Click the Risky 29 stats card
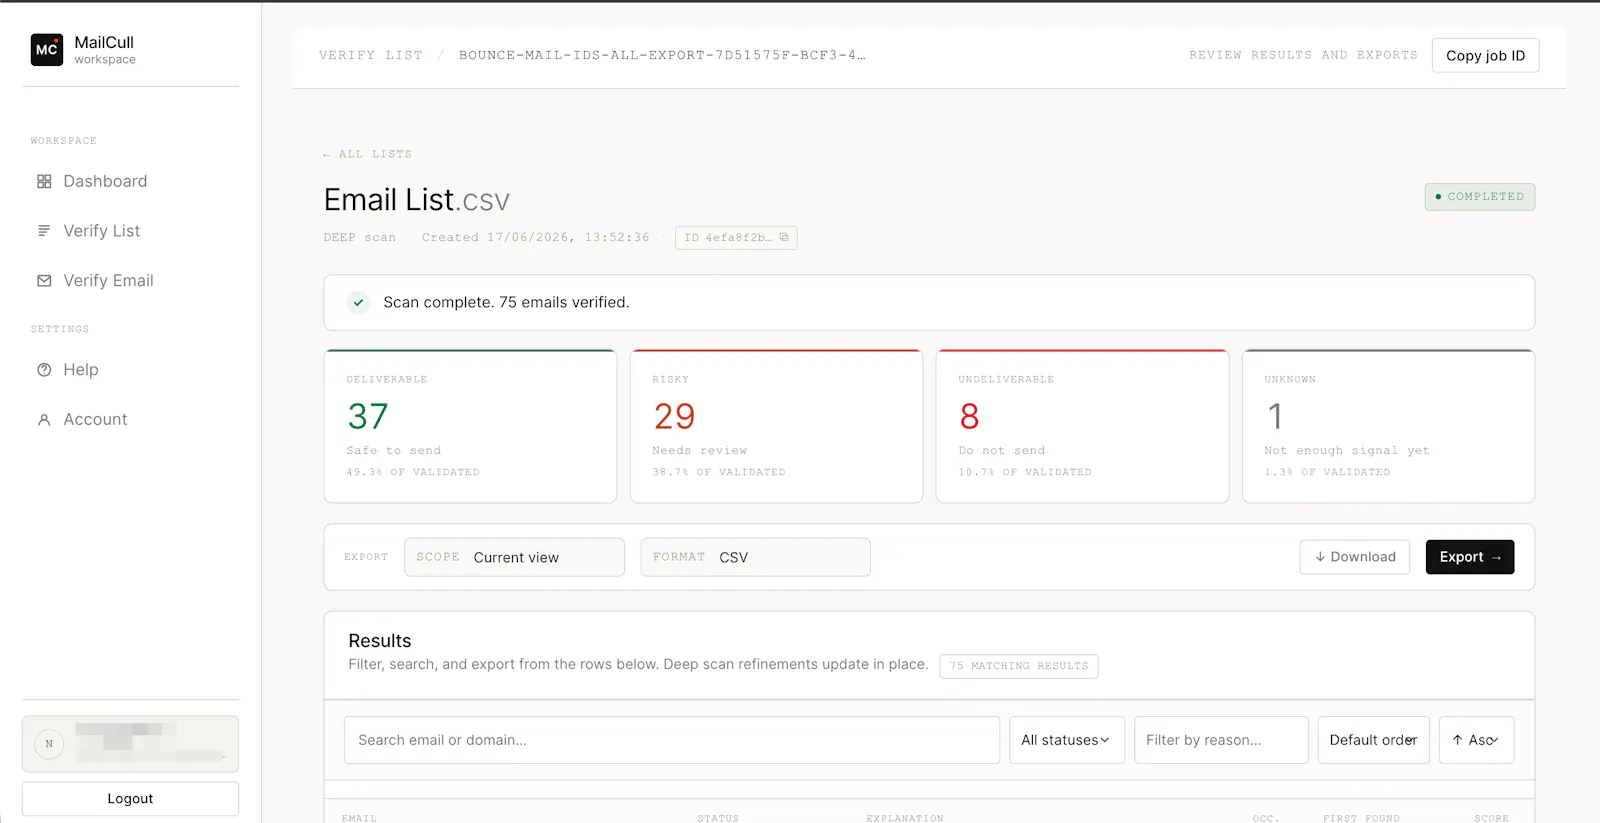The width and height of the screenshot is (1600, 823). point(776,426)
